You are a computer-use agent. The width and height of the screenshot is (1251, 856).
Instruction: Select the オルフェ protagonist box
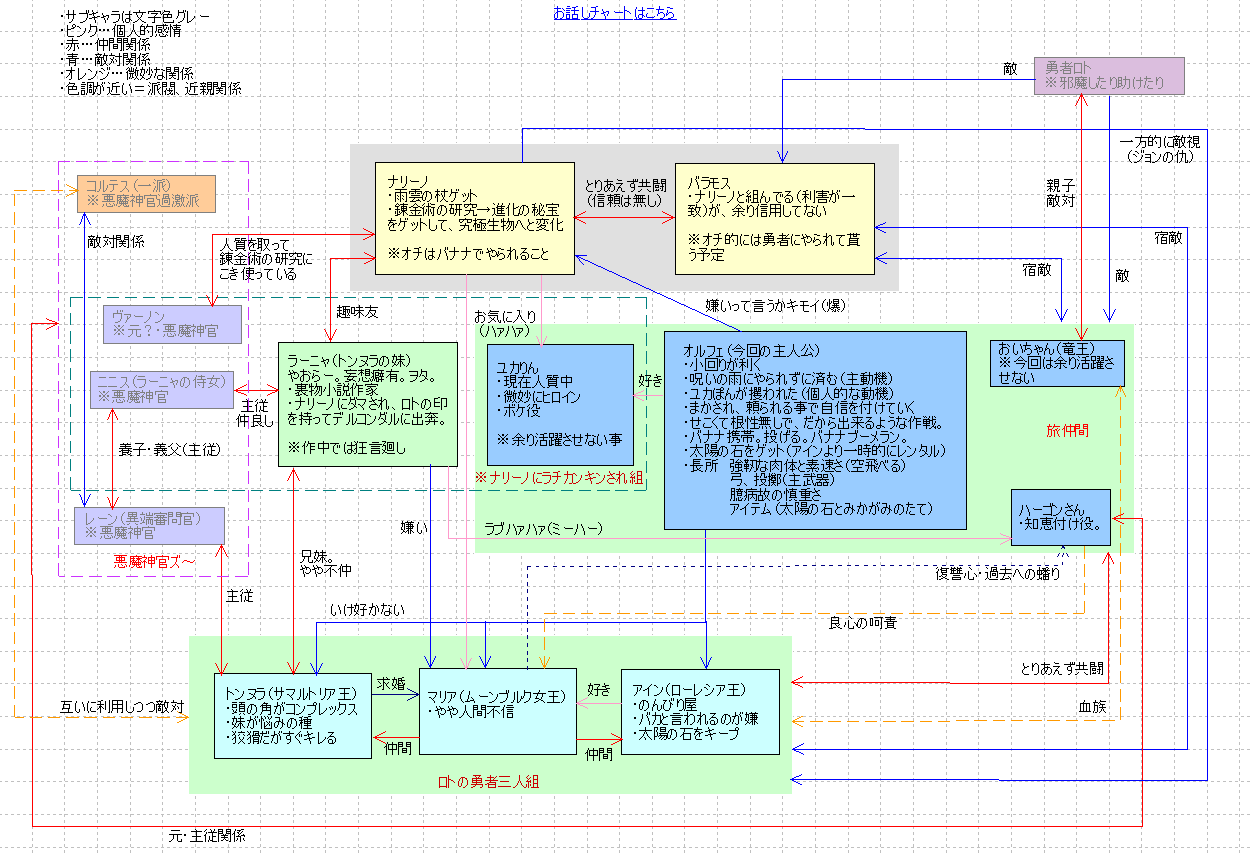pos(816,430)
